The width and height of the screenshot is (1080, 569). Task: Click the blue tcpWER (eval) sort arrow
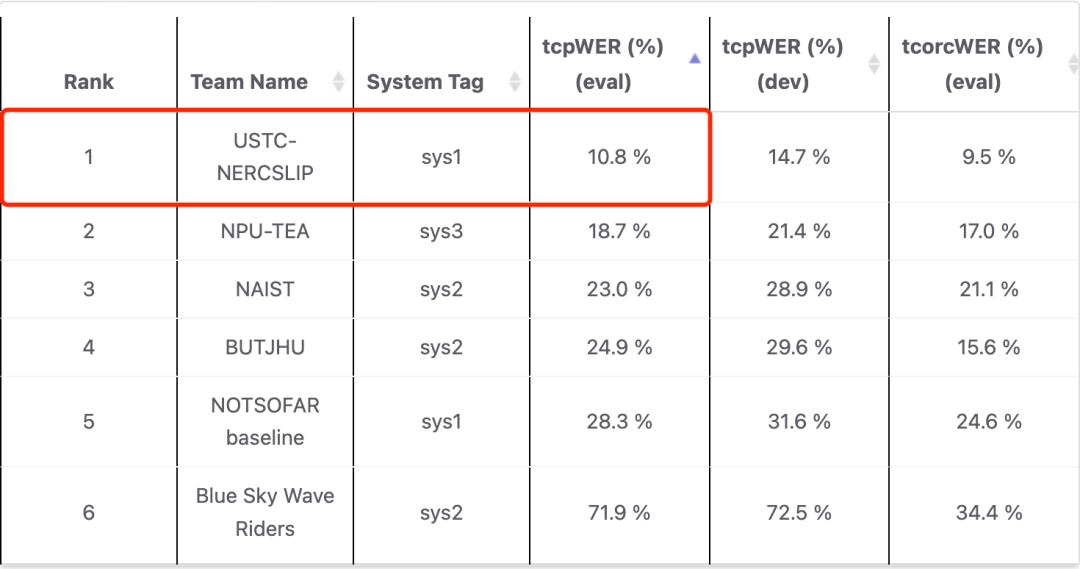click(695, 60)
